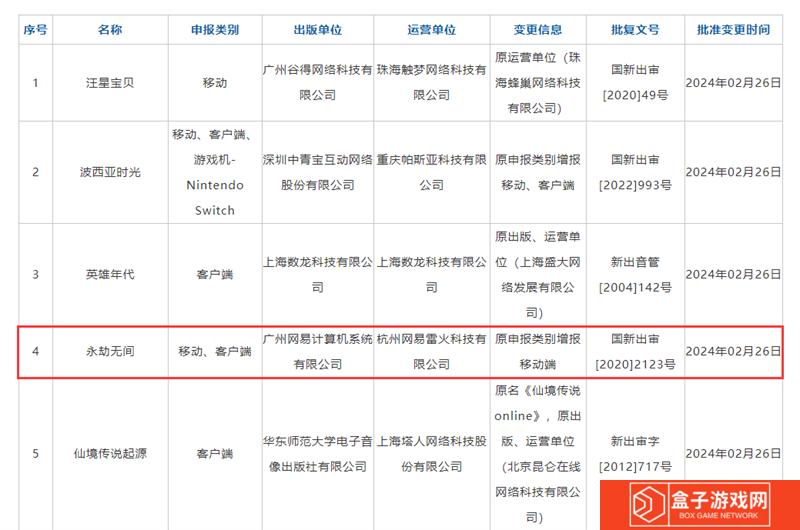Click approval number 国新出审[2022]993号
The image size is (800, 530).
(x=635, y=172)
